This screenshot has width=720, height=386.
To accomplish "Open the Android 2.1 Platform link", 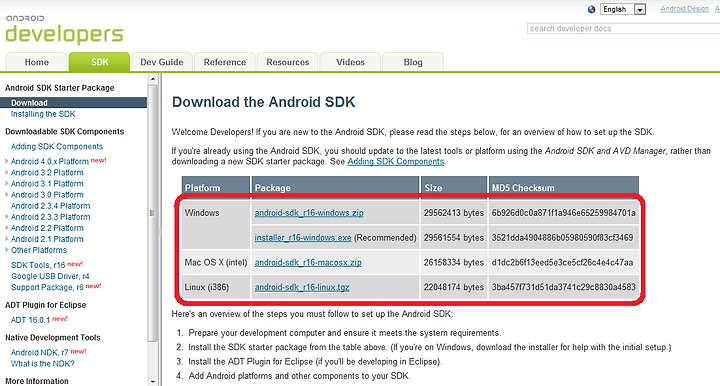I will coord(47,239).
